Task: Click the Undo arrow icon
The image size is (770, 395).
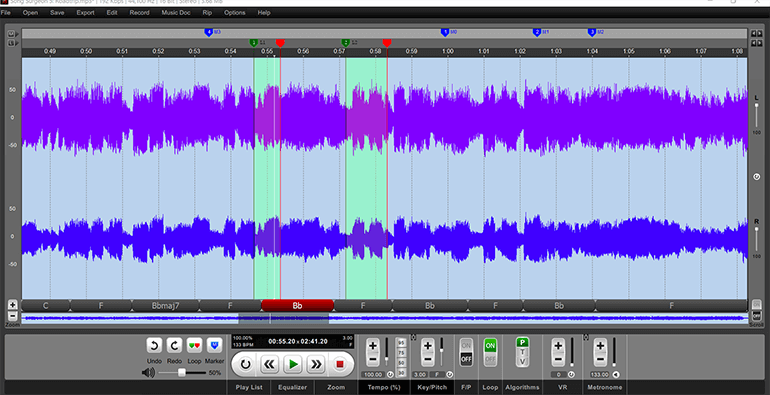Action: [154, 346]
